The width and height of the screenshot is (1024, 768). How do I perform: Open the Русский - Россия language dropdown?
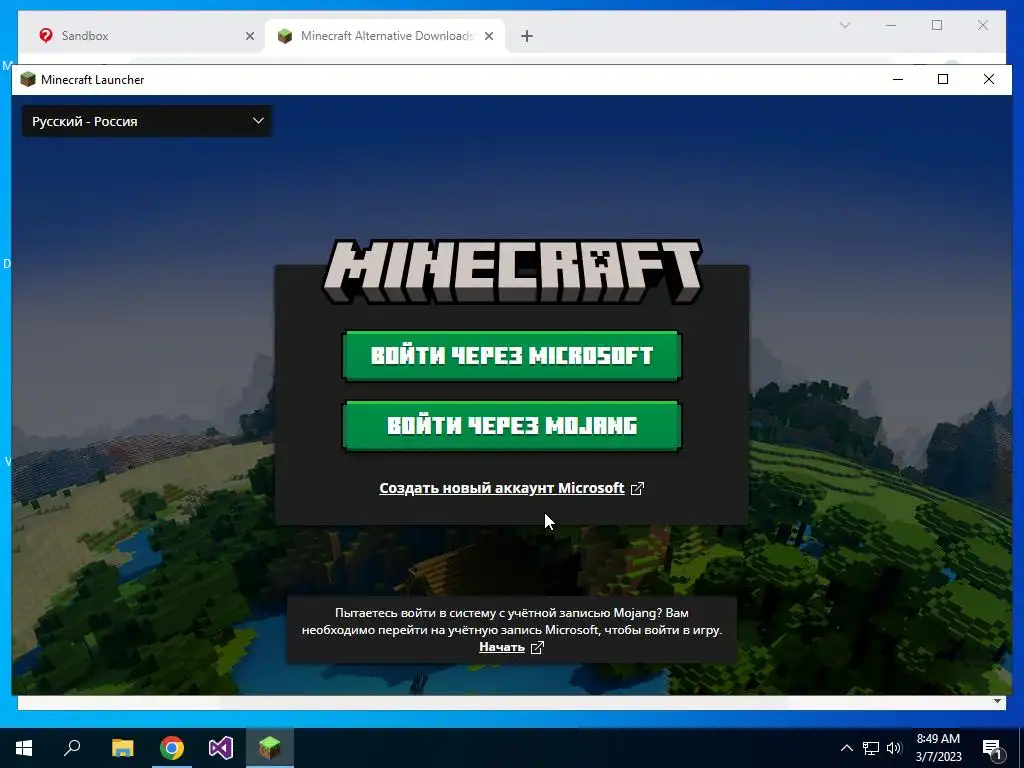point(147,121)
